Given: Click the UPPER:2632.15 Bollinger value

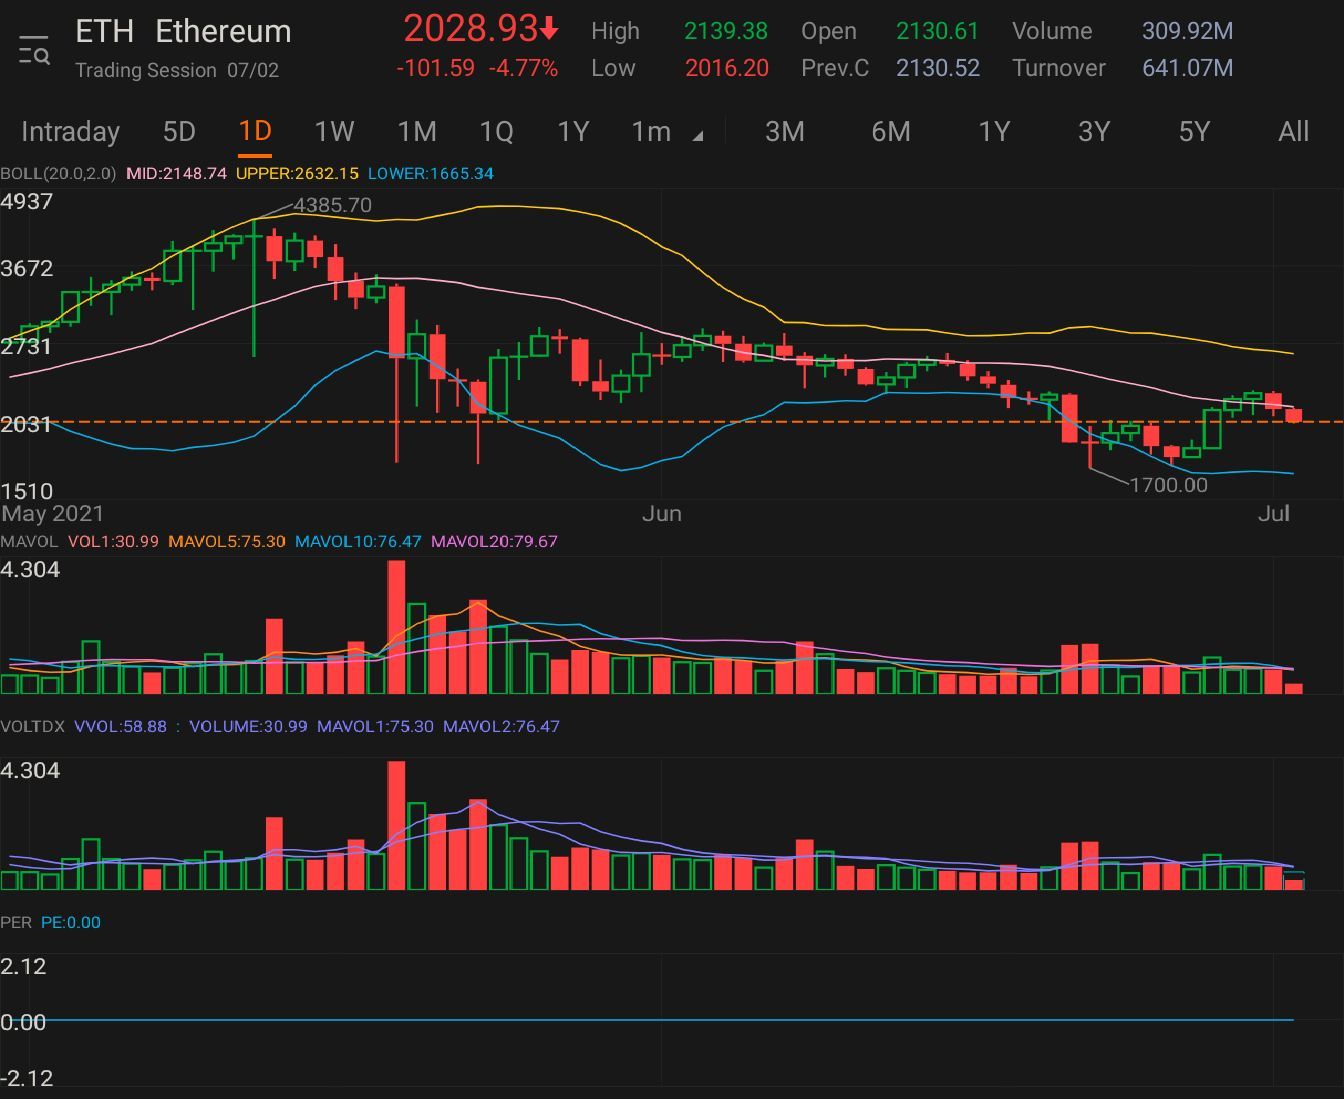Looking at the screenshot, I should pyautogui.click(x=297, y=173).
